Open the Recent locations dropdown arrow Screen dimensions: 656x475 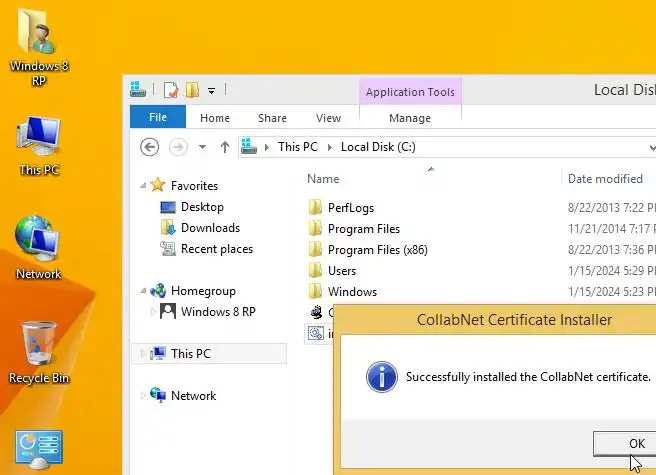pos(202,147)
